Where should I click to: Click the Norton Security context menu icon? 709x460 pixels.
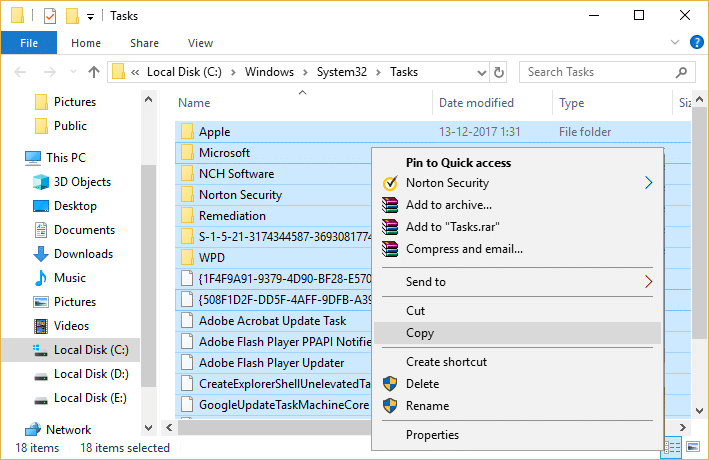pos(390,183)
